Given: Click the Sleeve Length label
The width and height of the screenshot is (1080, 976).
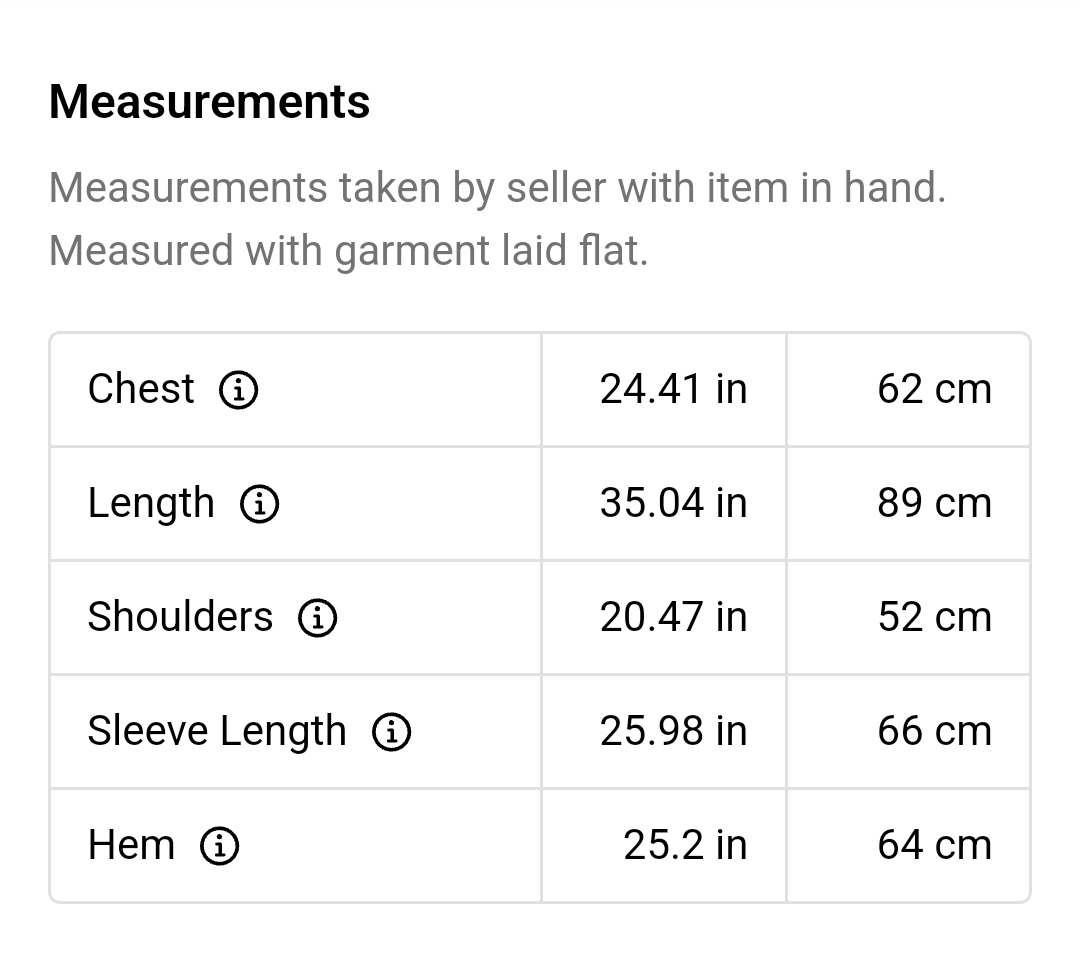Looking at the screenshot, I should point(217,731).
